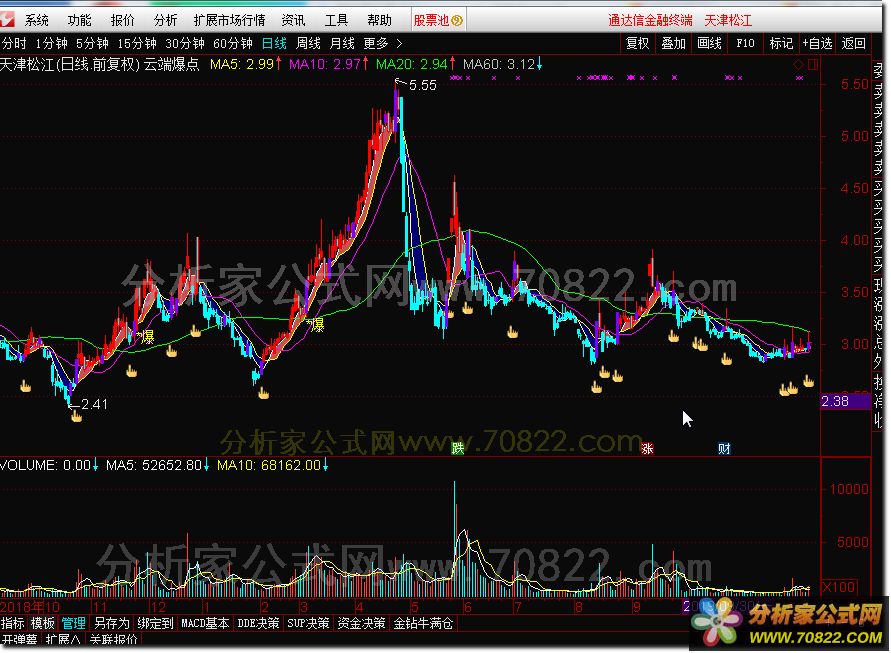Open the 分析 menu
891x653 pixels.
165,20
